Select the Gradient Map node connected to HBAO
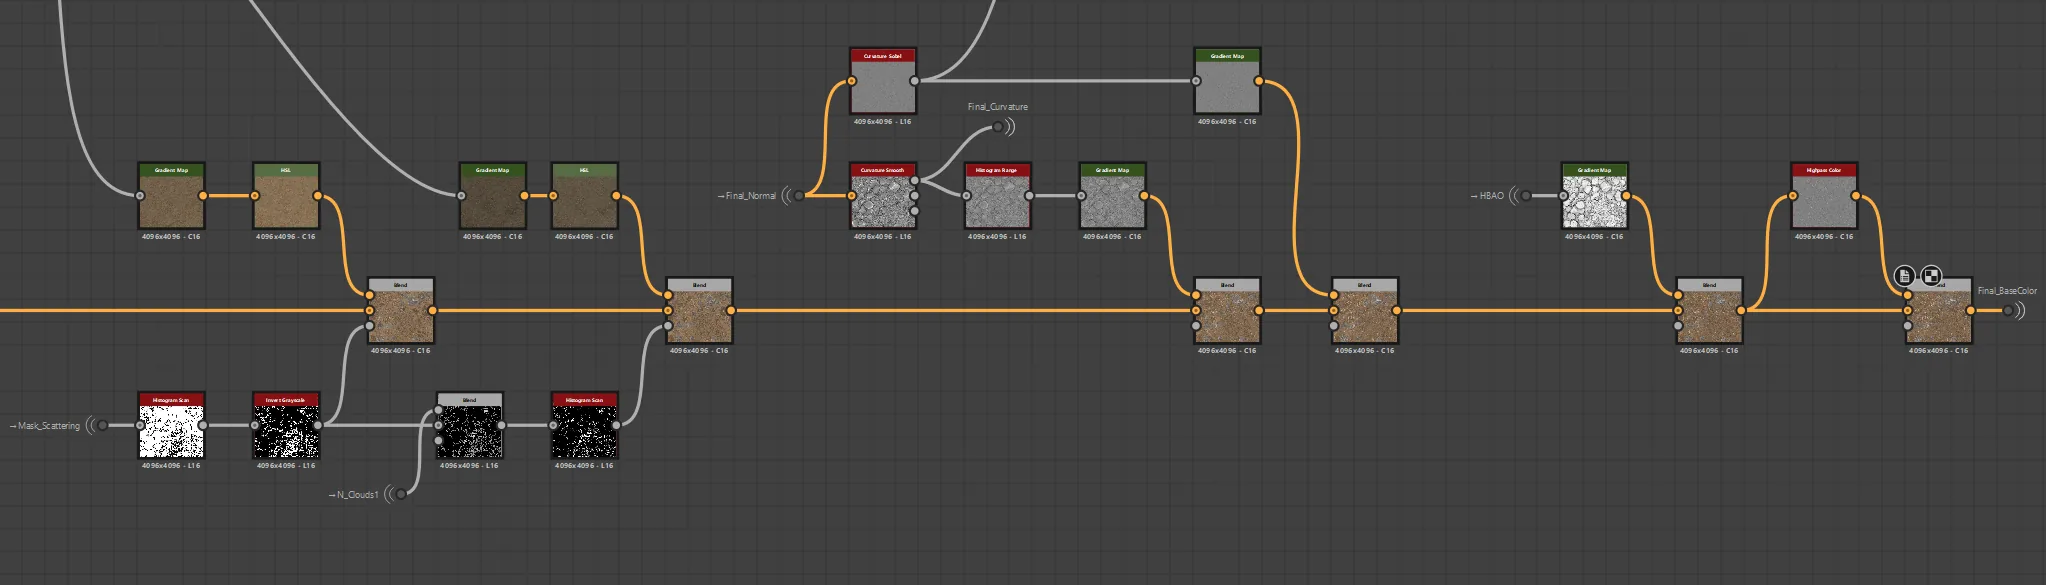The width and height of the screenshot is (2046, 585). pos(1594,196)
